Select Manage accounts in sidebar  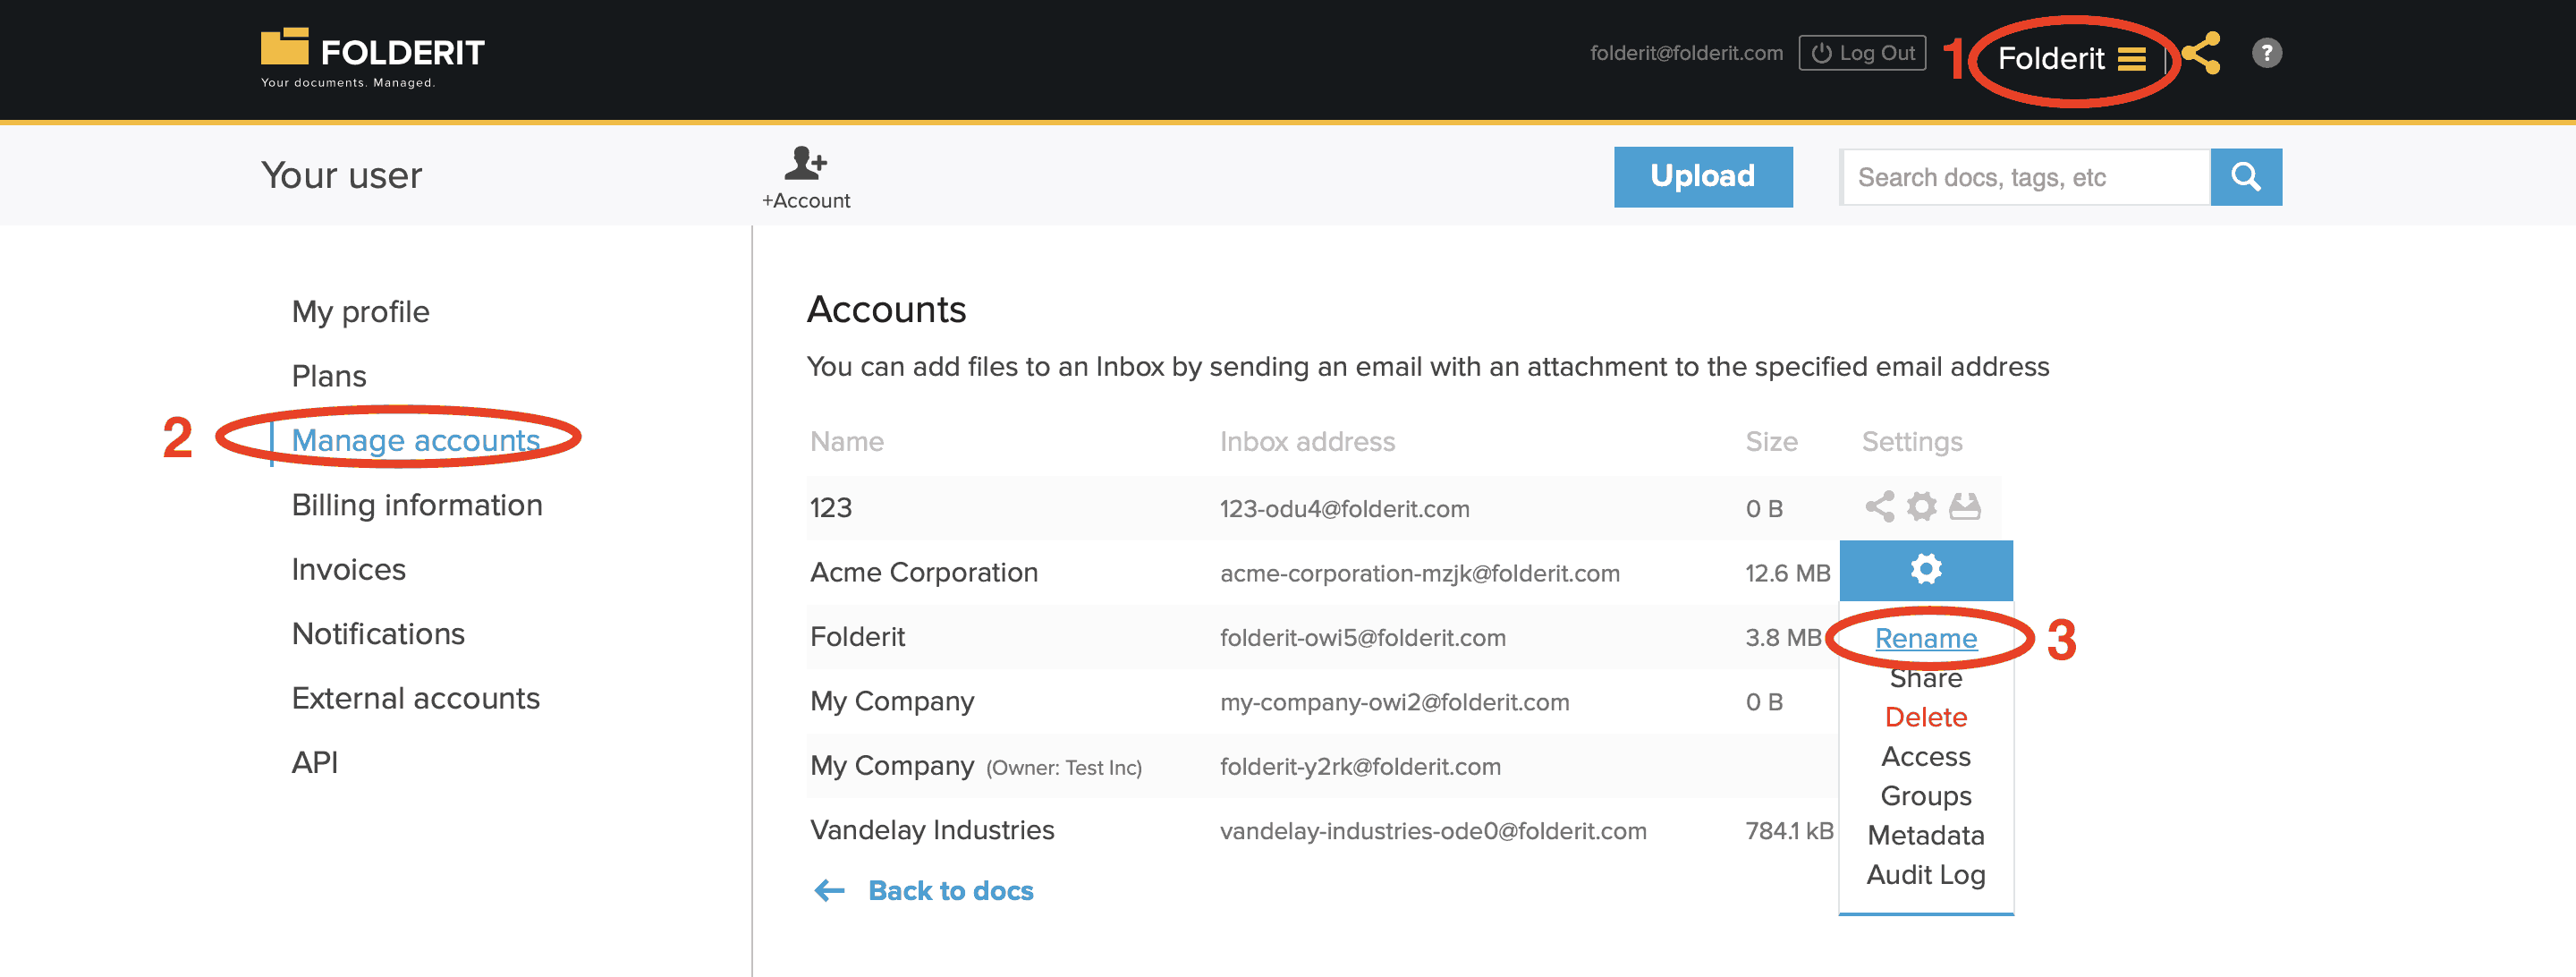click(x=415, y=440)
